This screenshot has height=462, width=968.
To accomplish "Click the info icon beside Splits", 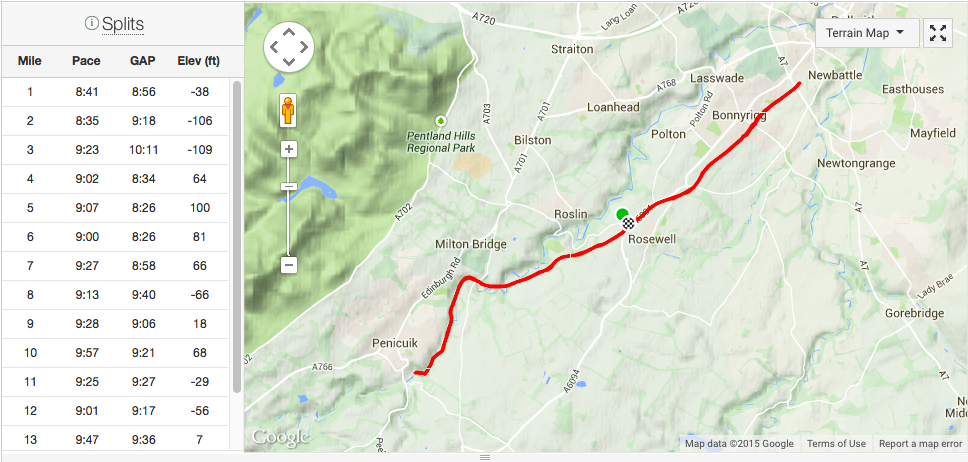I will pos(91,23).
